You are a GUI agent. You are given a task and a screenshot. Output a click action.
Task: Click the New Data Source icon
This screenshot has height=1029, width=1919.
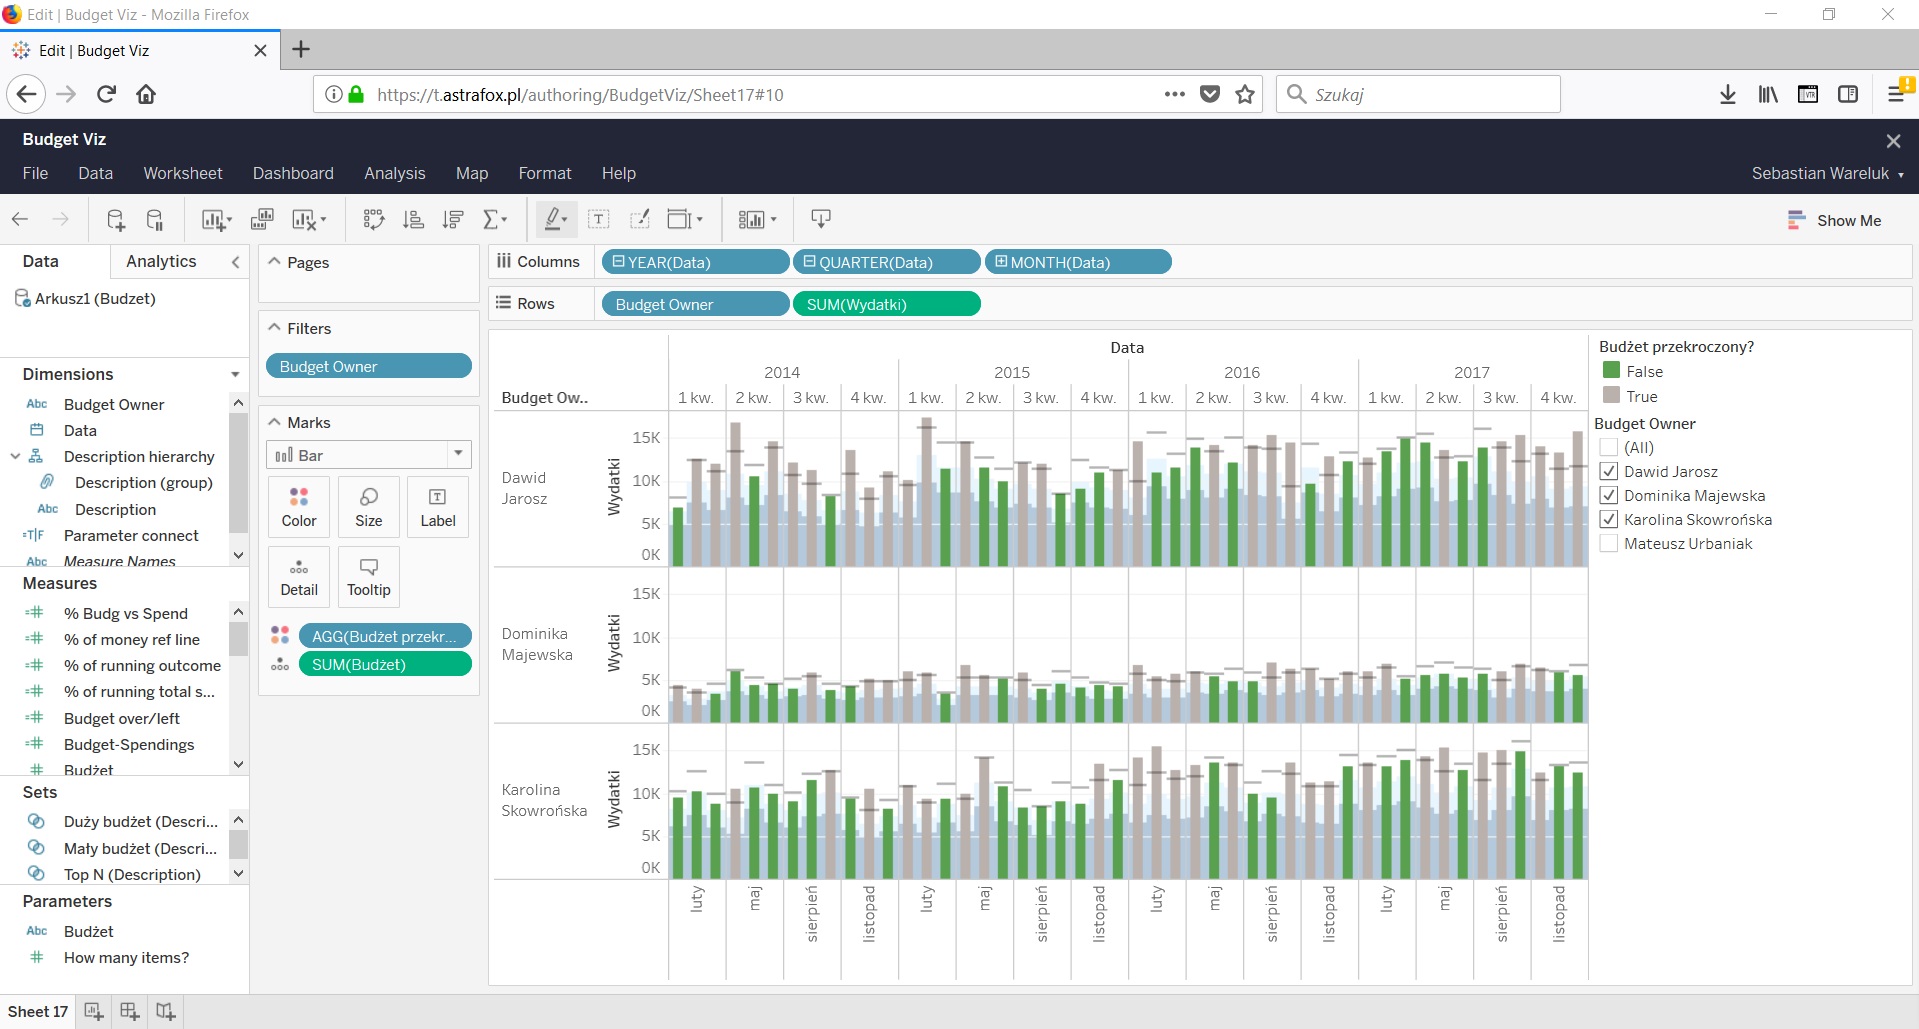point(116,219)
